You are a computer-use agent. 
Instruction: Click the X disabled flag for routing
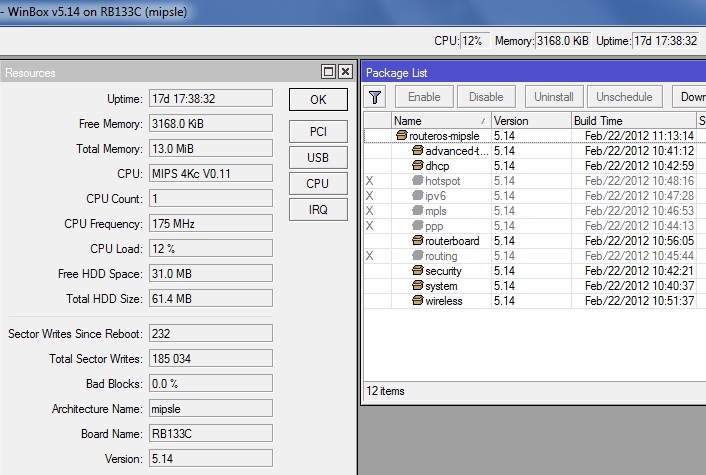[370, 256]
